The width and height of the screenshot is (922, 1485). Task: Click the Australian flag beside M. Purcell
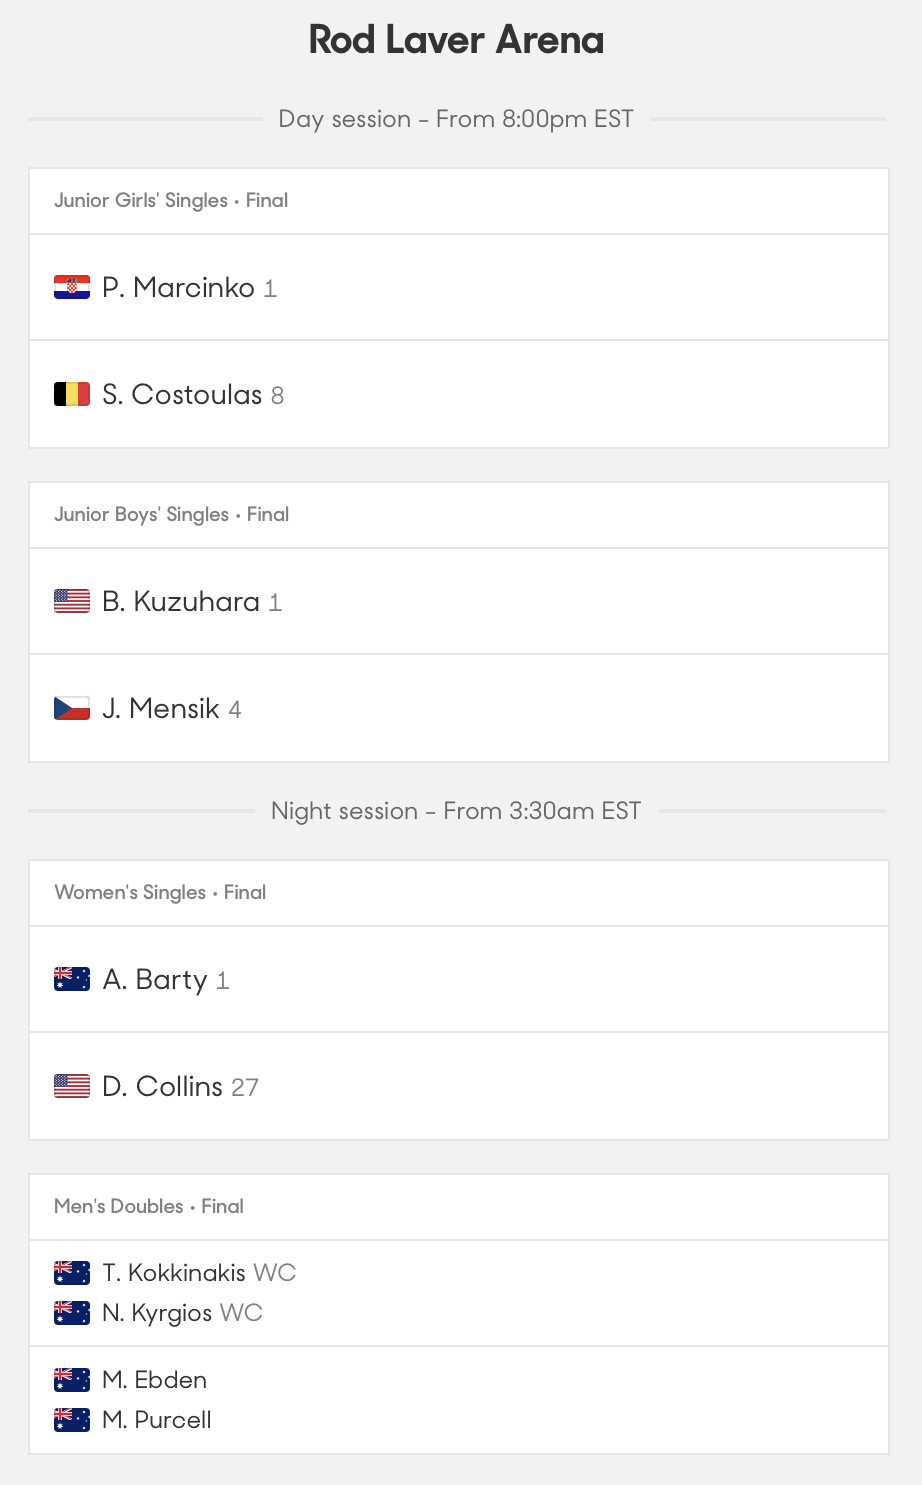[x=72, y=1419]
